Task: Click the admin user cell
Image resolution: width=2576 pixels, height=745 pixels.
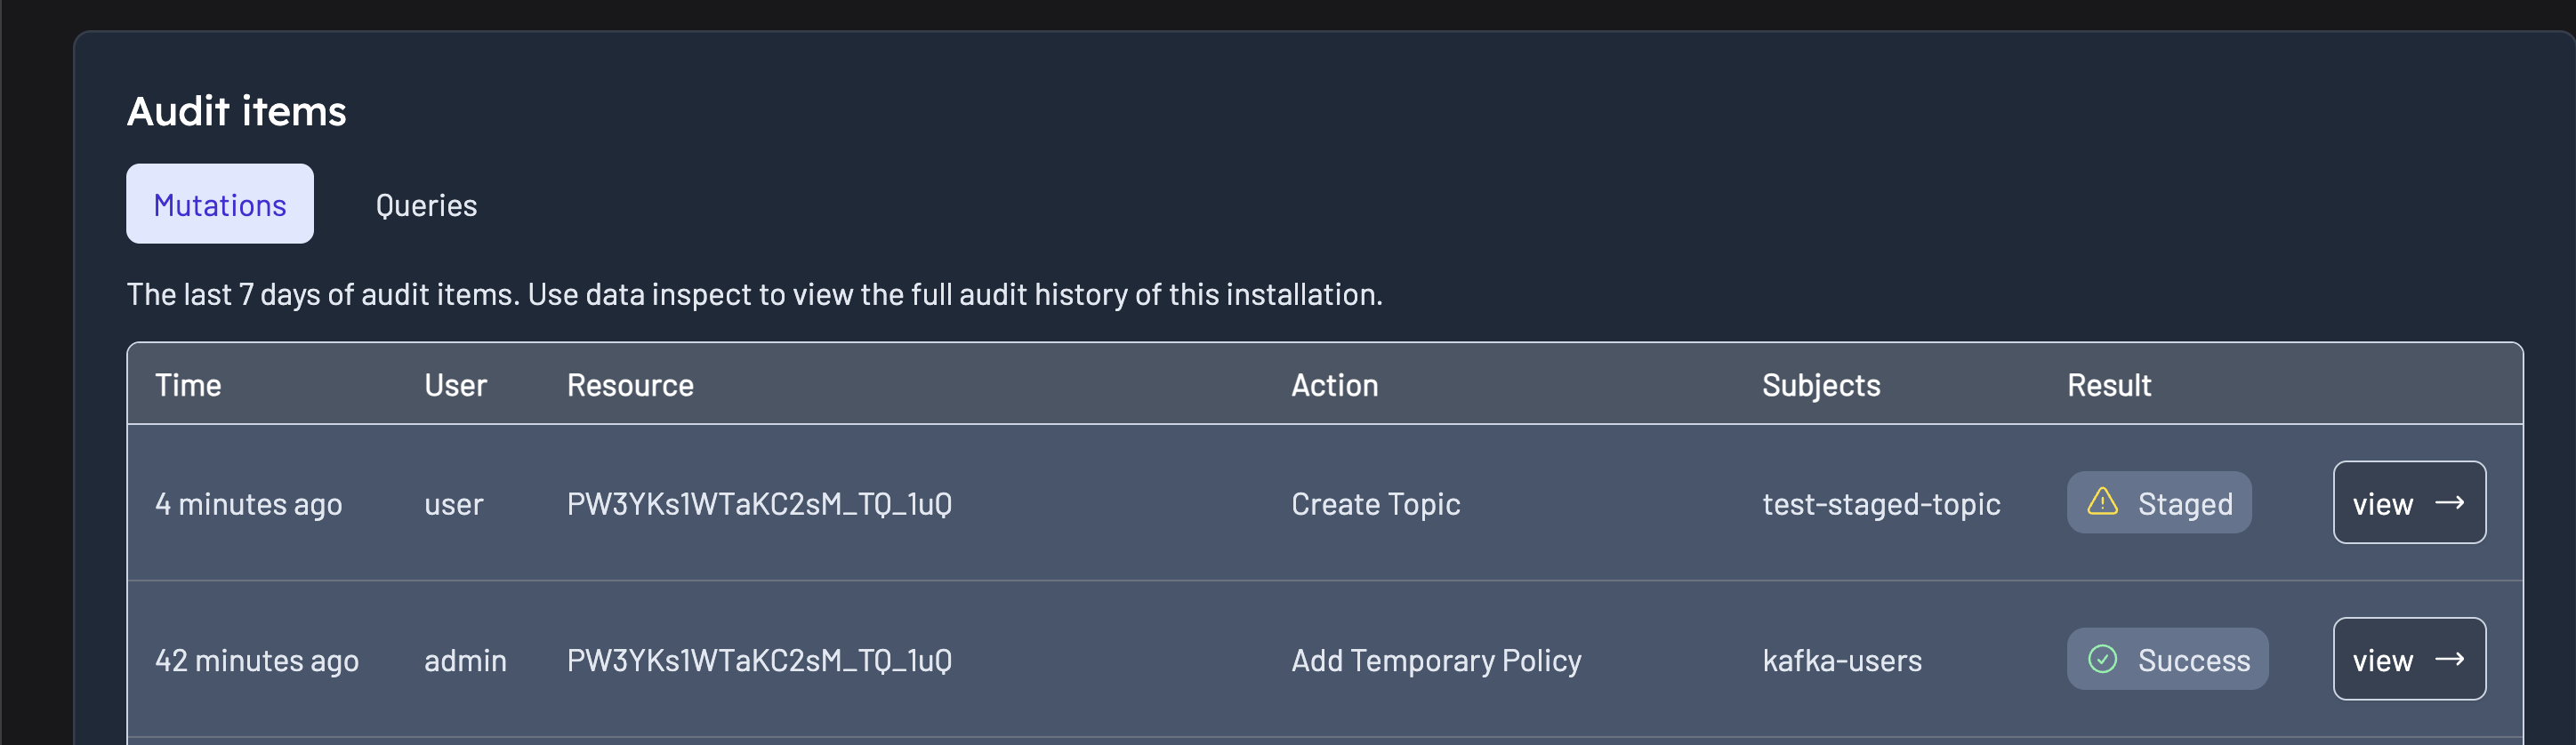Action: [x=465, y=660]
